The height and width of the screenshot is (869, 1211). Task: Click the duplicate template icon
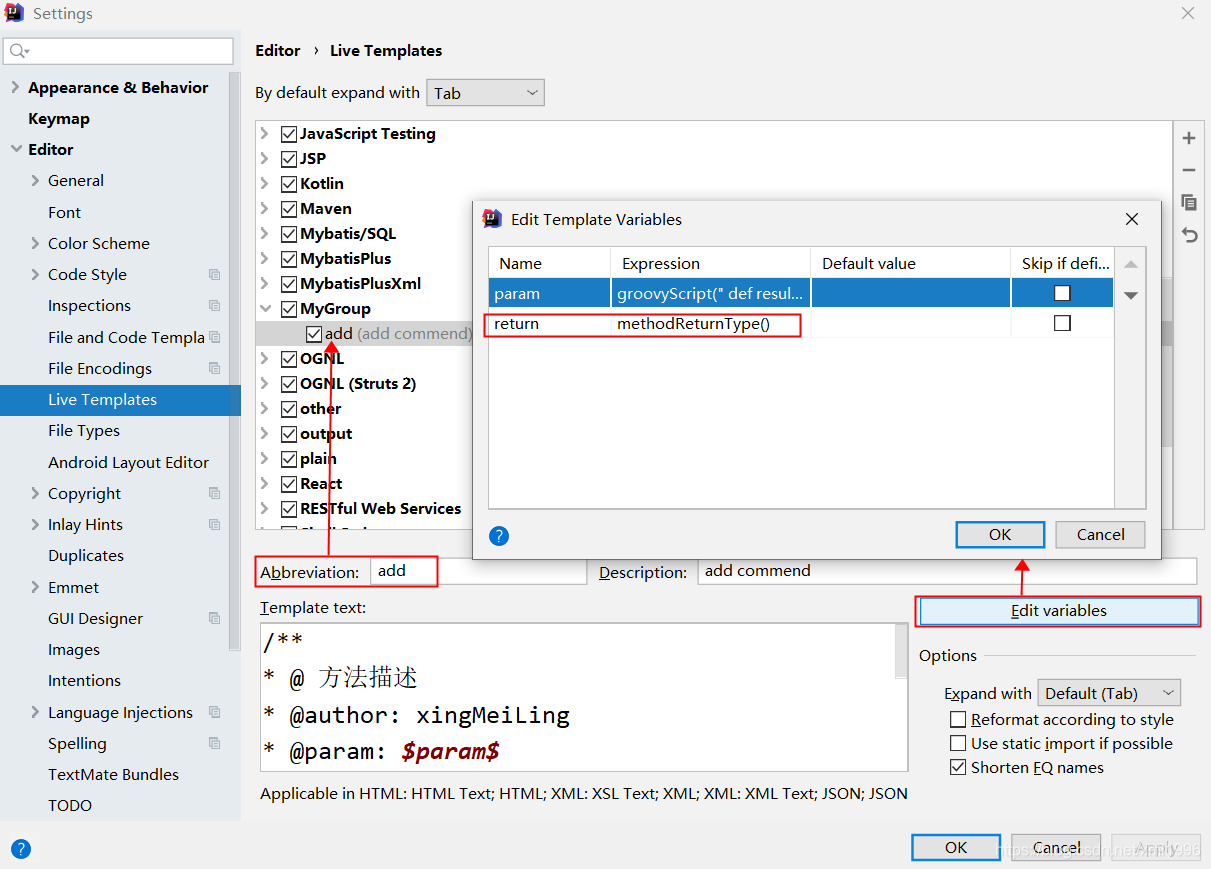pos(1189,203)
